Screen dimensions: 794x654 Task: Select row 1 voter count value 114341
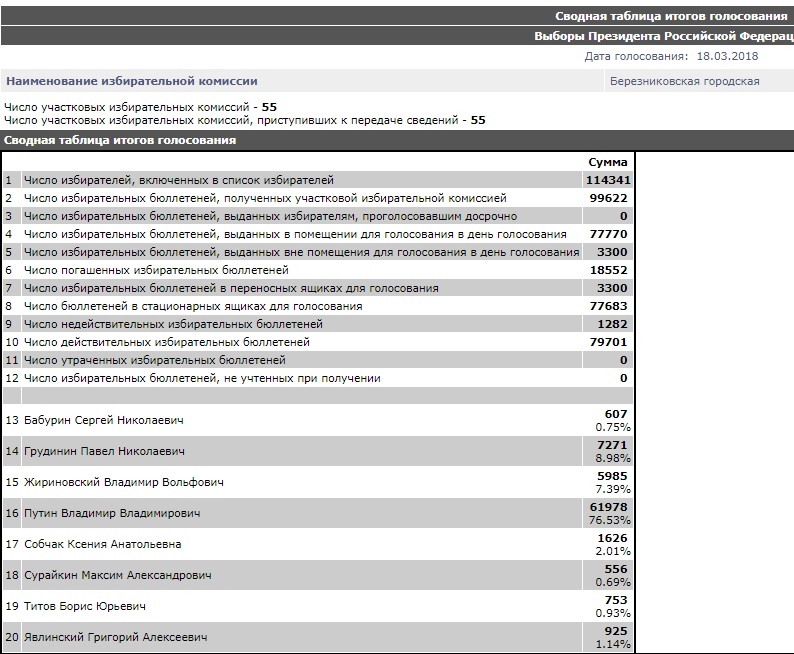click(606, 180)
